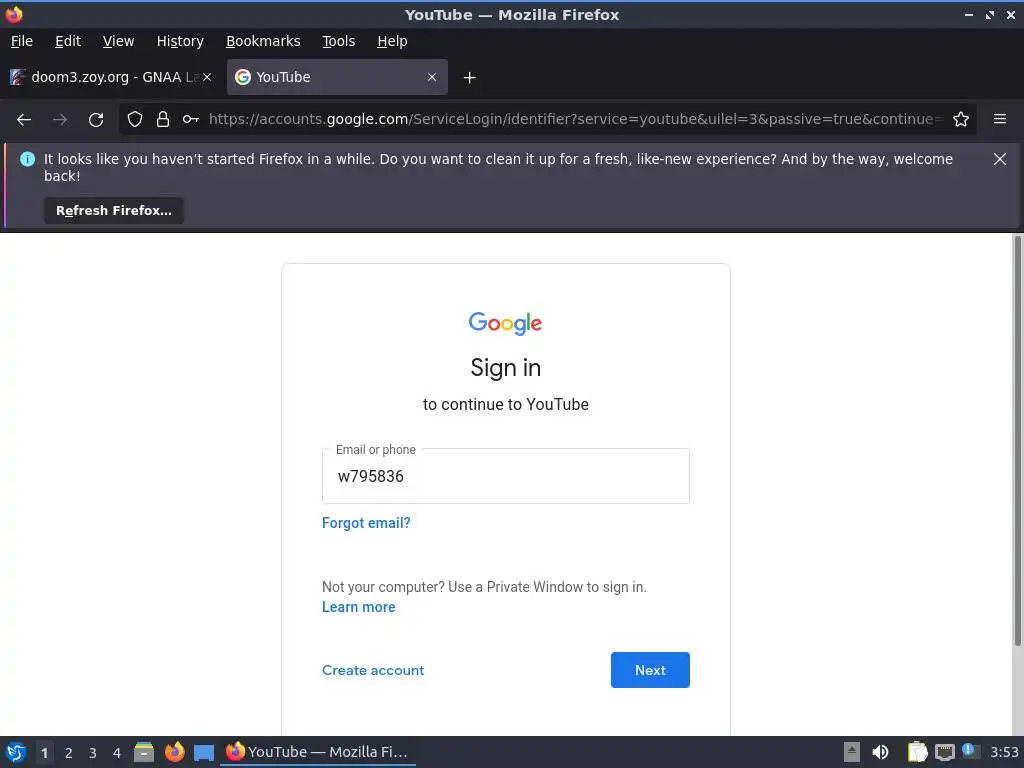This screenshot has width=1024, height=768.
Task: Dismiss the refresh Firefox notification bar
Action: [1000, 159]
